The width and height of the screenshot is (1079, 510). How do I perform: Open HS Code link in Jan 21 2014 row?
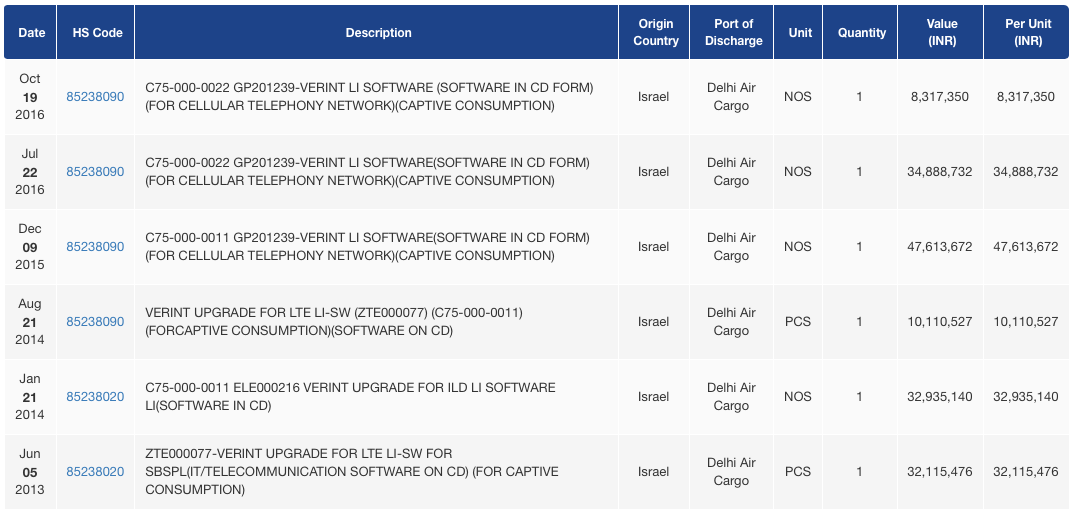(95, 397)
